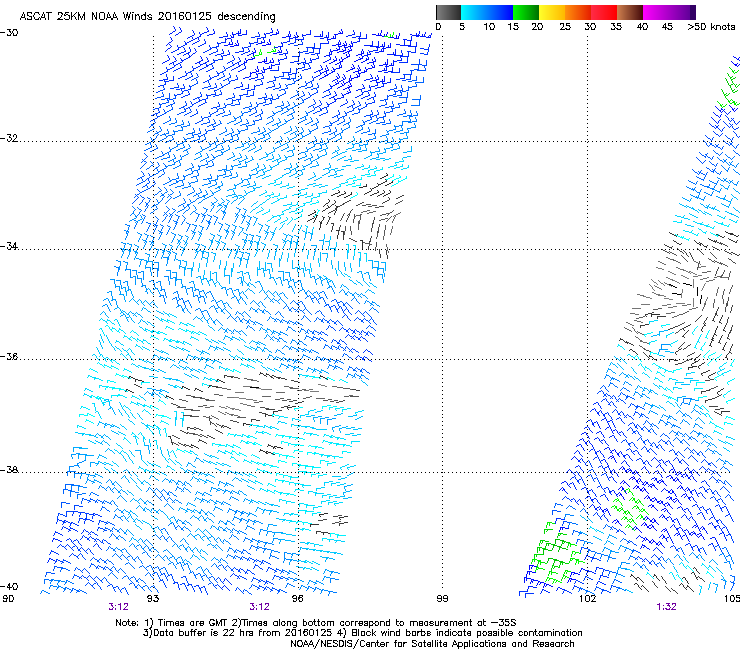Click the green 15-20 knots legend color
The height and width of the screenshot is (650, 740).
[526, 12]
